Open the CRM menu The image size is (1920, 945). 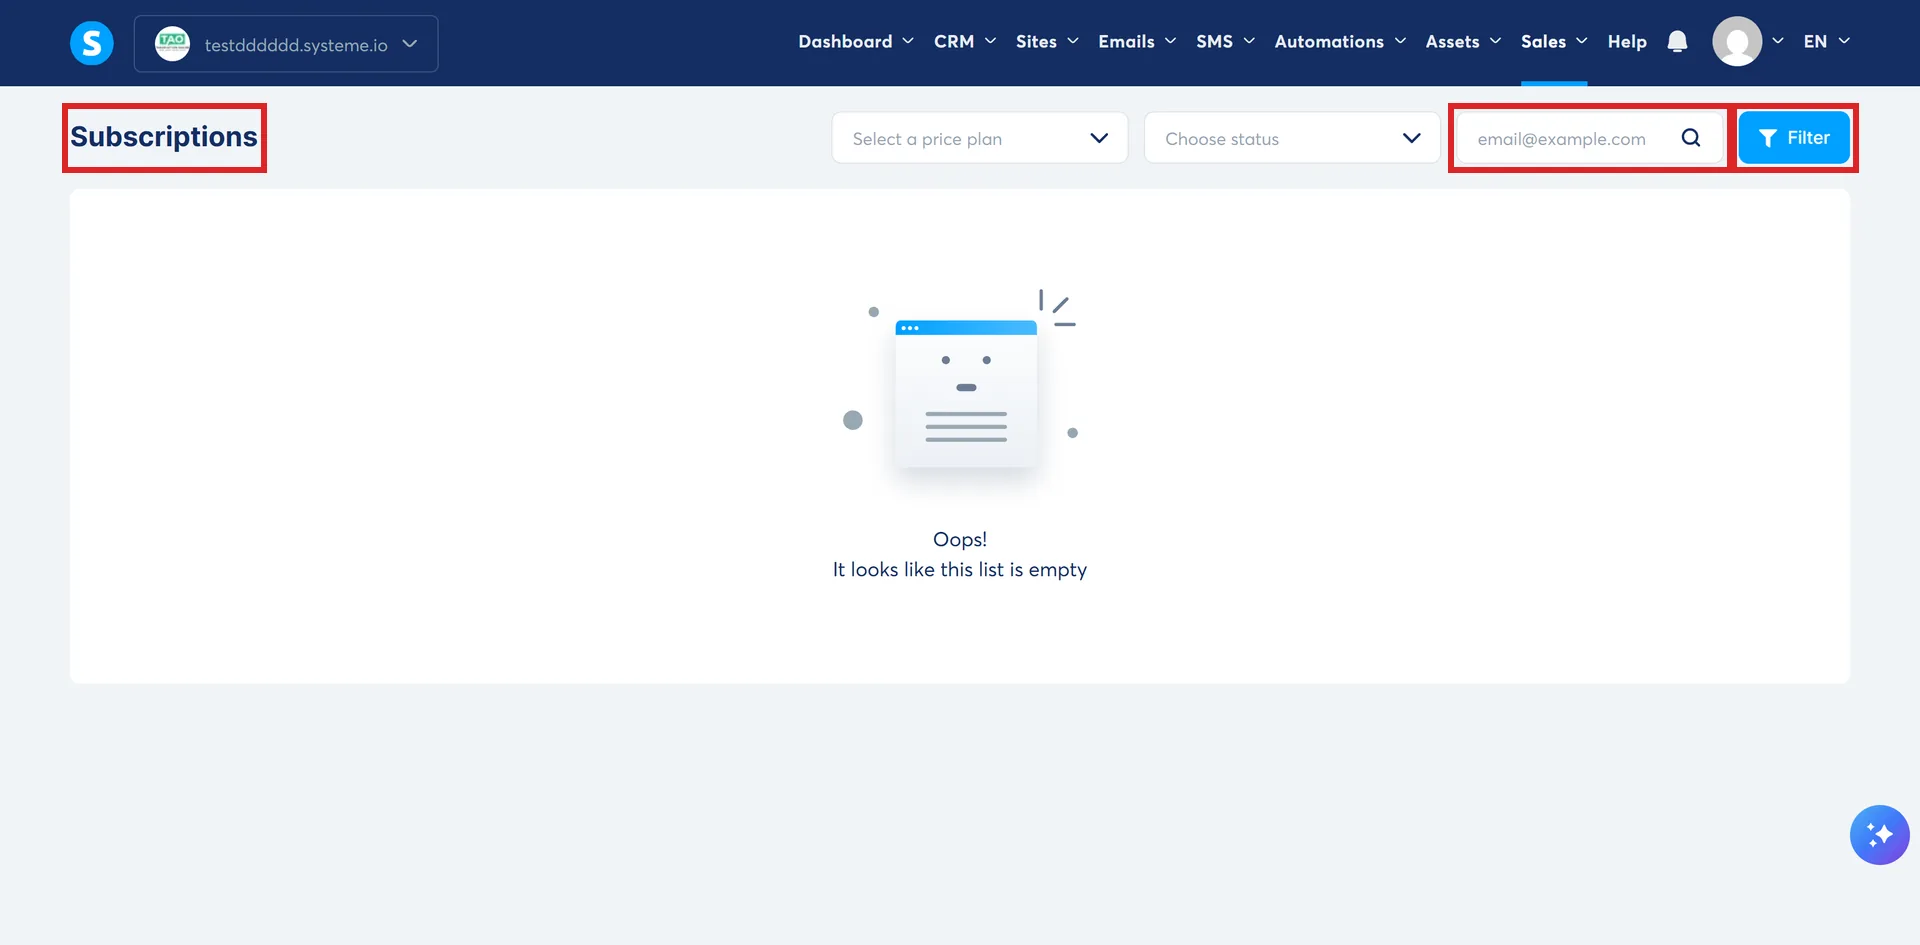[965, 41]
